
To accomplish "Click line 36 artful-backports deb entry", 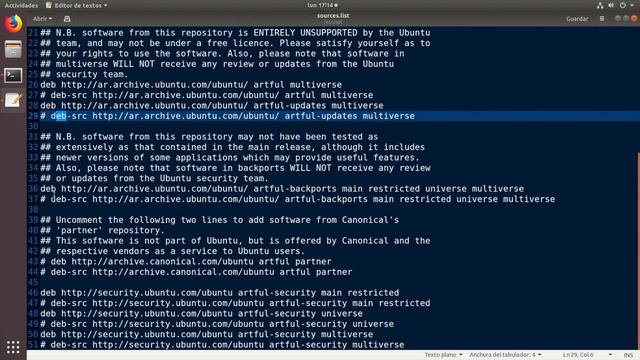I will (282, 189).
